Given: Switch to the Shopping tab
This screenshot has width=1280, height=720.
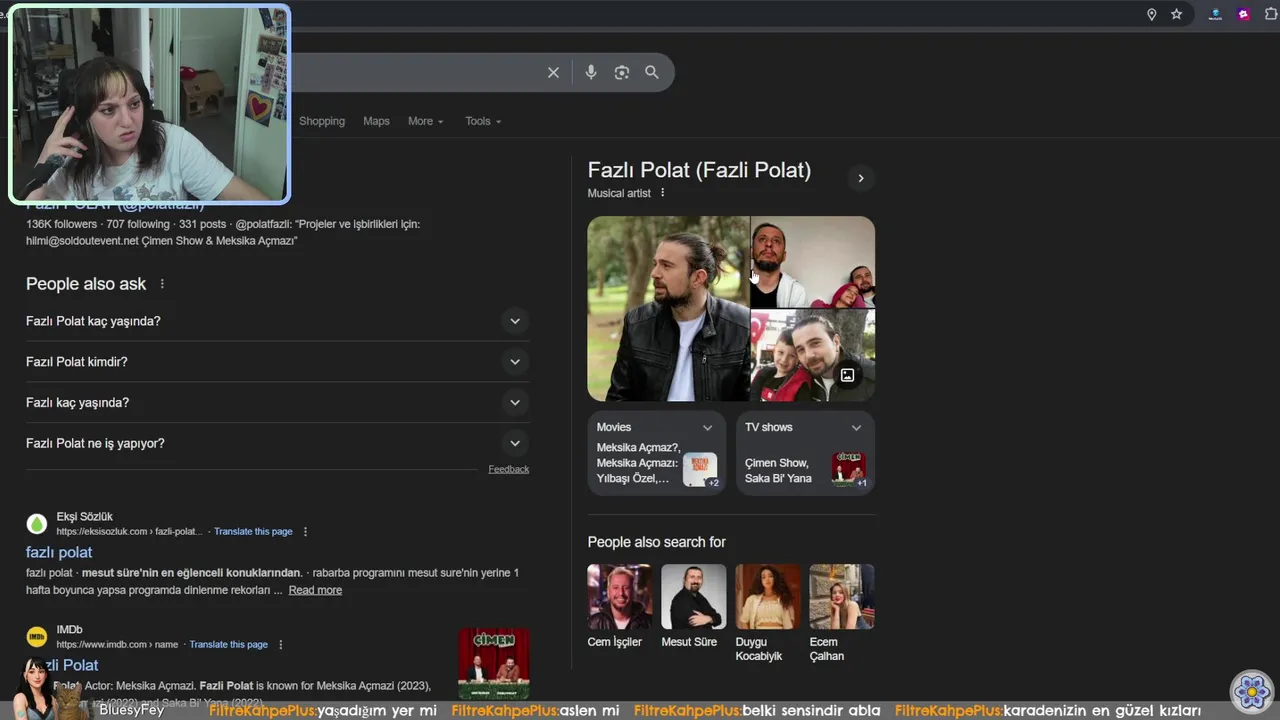Looking at the screenshot, I should 322,121.
